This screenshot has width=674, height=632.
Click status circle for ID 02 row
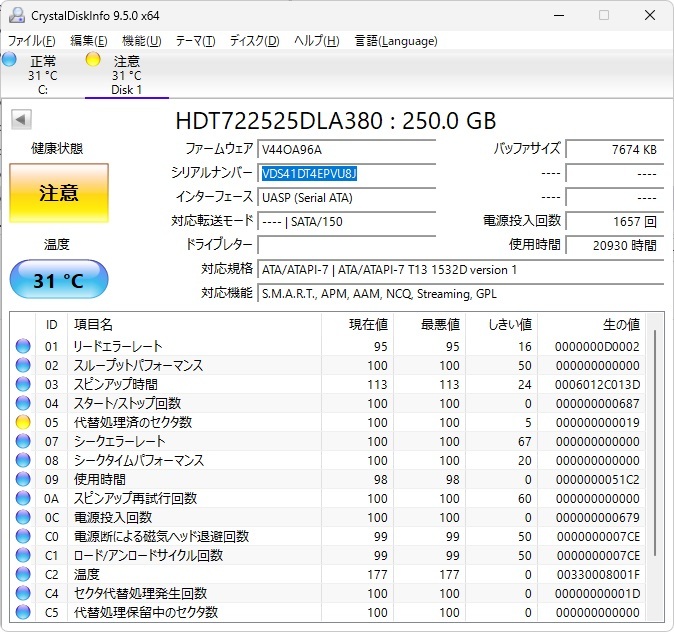tap(23, 365)
